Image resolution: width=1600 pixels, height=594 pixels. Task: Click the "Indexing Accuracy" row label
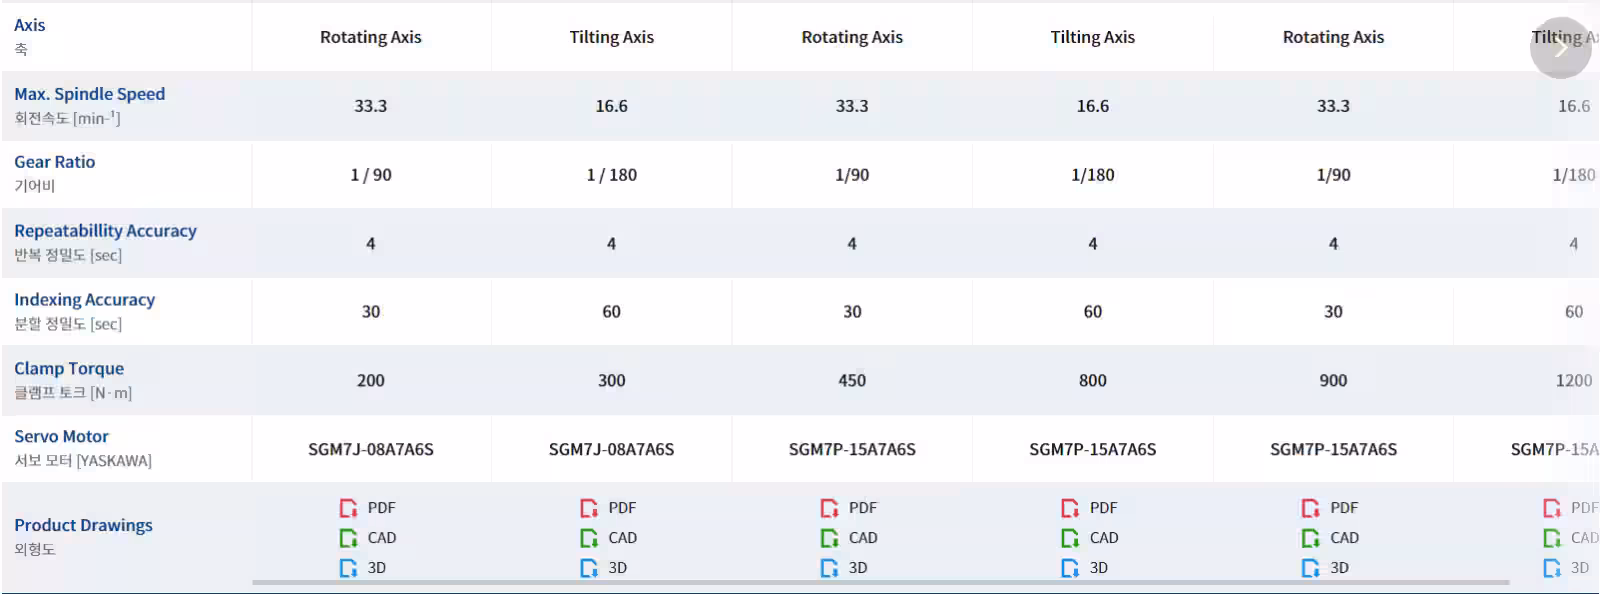pos(85,300)
